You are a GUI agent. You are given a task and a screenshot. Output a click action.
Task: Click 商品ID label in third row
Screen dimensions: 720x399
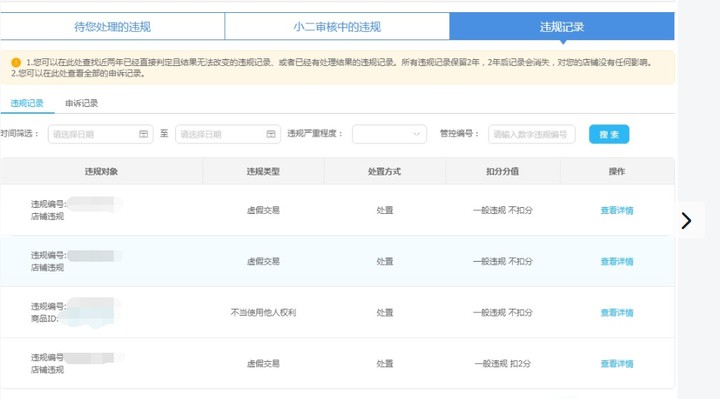coord(45,319)
